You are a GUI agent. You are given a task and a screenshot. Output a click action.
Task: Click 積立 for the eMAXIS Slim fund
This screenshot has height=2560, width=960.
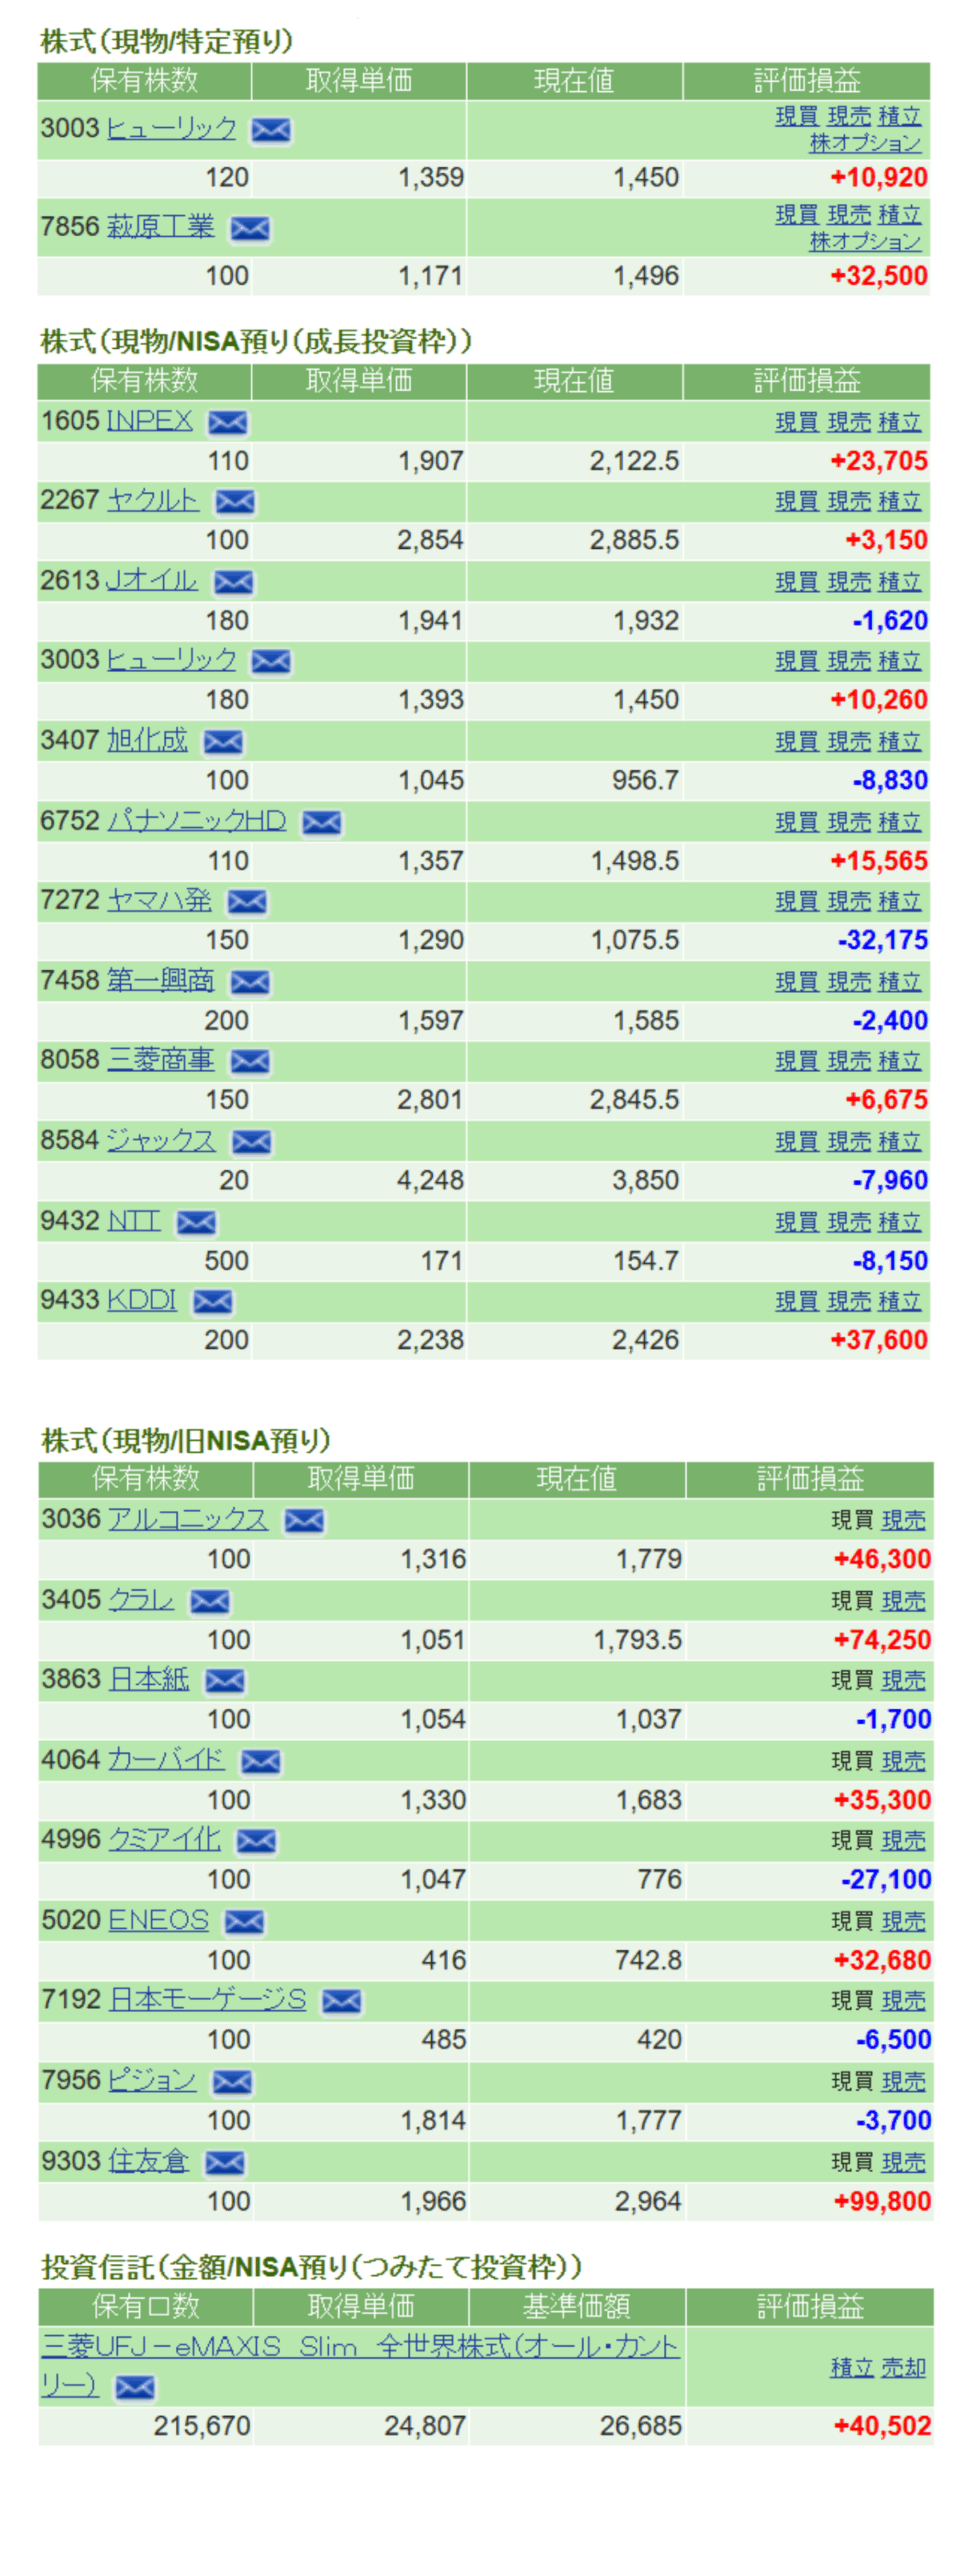pos(852,2367)
